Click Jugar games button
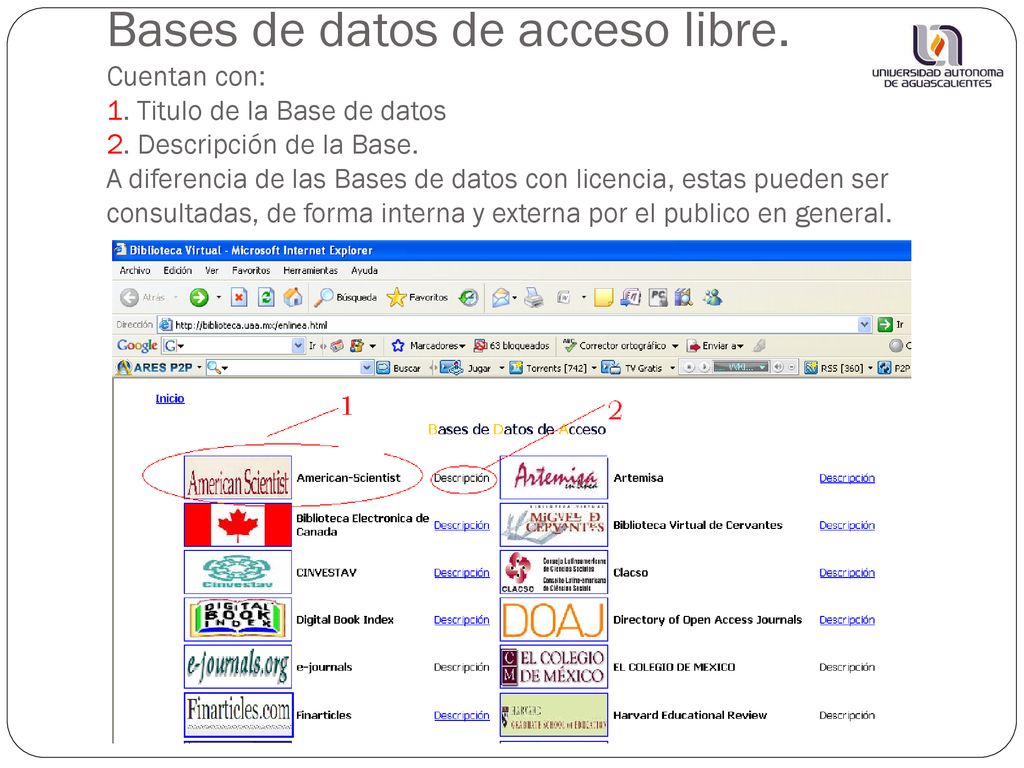The image size is (1024, 768). pos(466,368)
